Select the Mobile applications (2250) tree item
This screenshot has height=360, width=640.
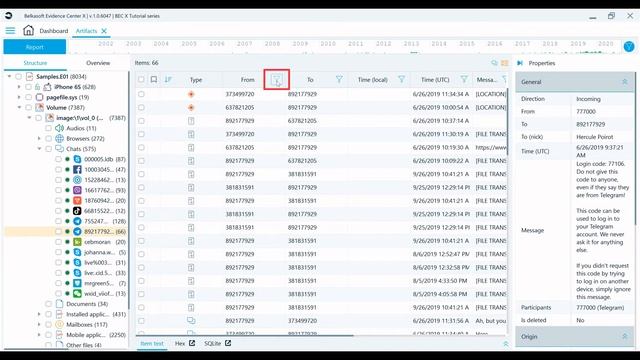click(91, 335)
